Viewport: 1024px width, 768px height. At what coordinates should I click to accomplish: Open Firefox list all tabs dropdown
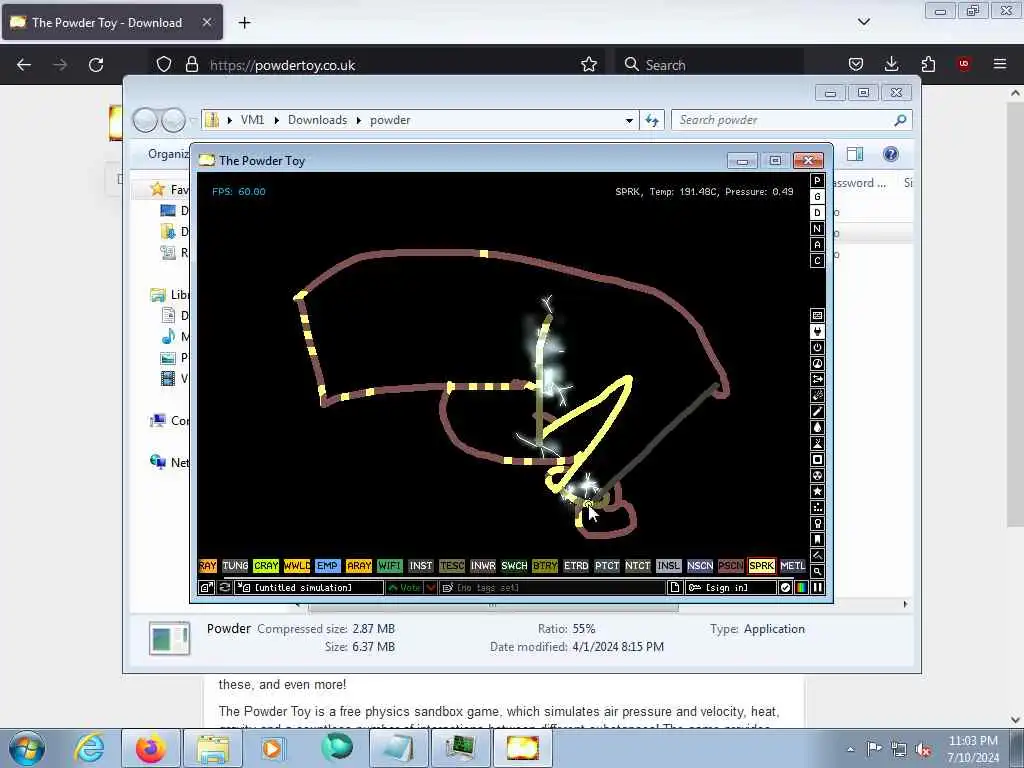pyautogui.click(x=863, y=22)
